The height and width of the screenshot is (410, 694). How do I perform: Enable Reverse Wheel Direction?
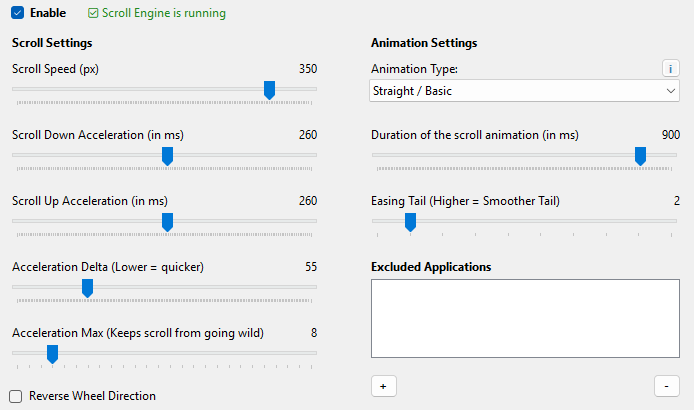pyautogui.click(x=15, y=396)
